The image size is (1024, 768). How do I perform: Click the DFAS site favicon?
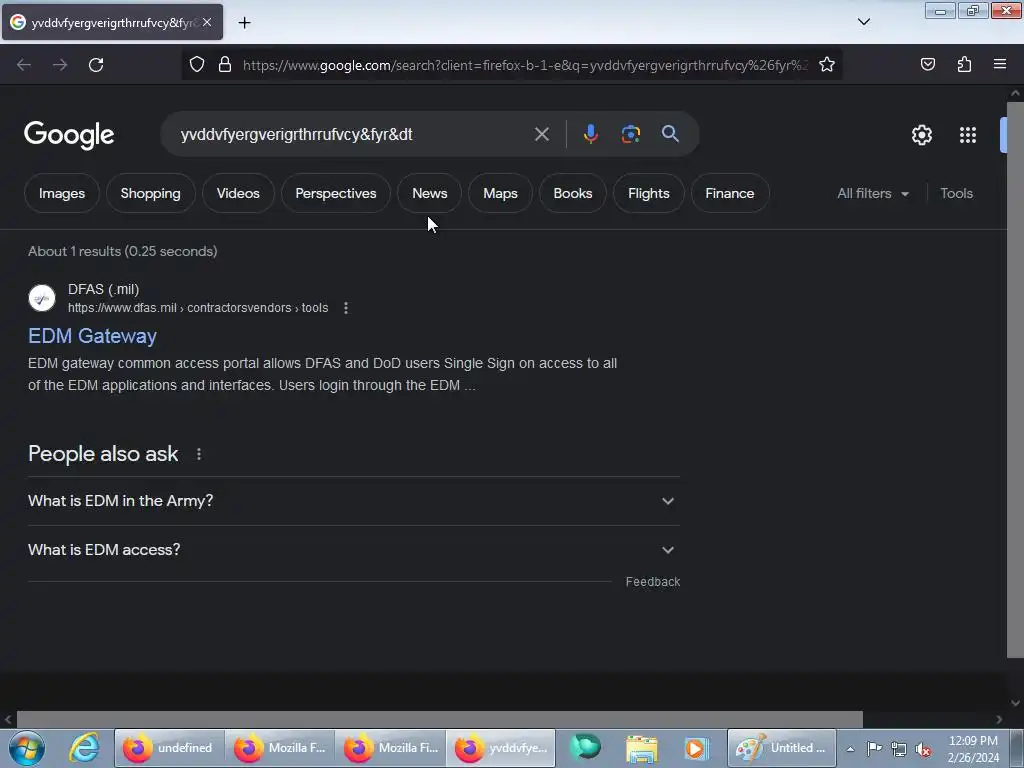coord(42,298)
